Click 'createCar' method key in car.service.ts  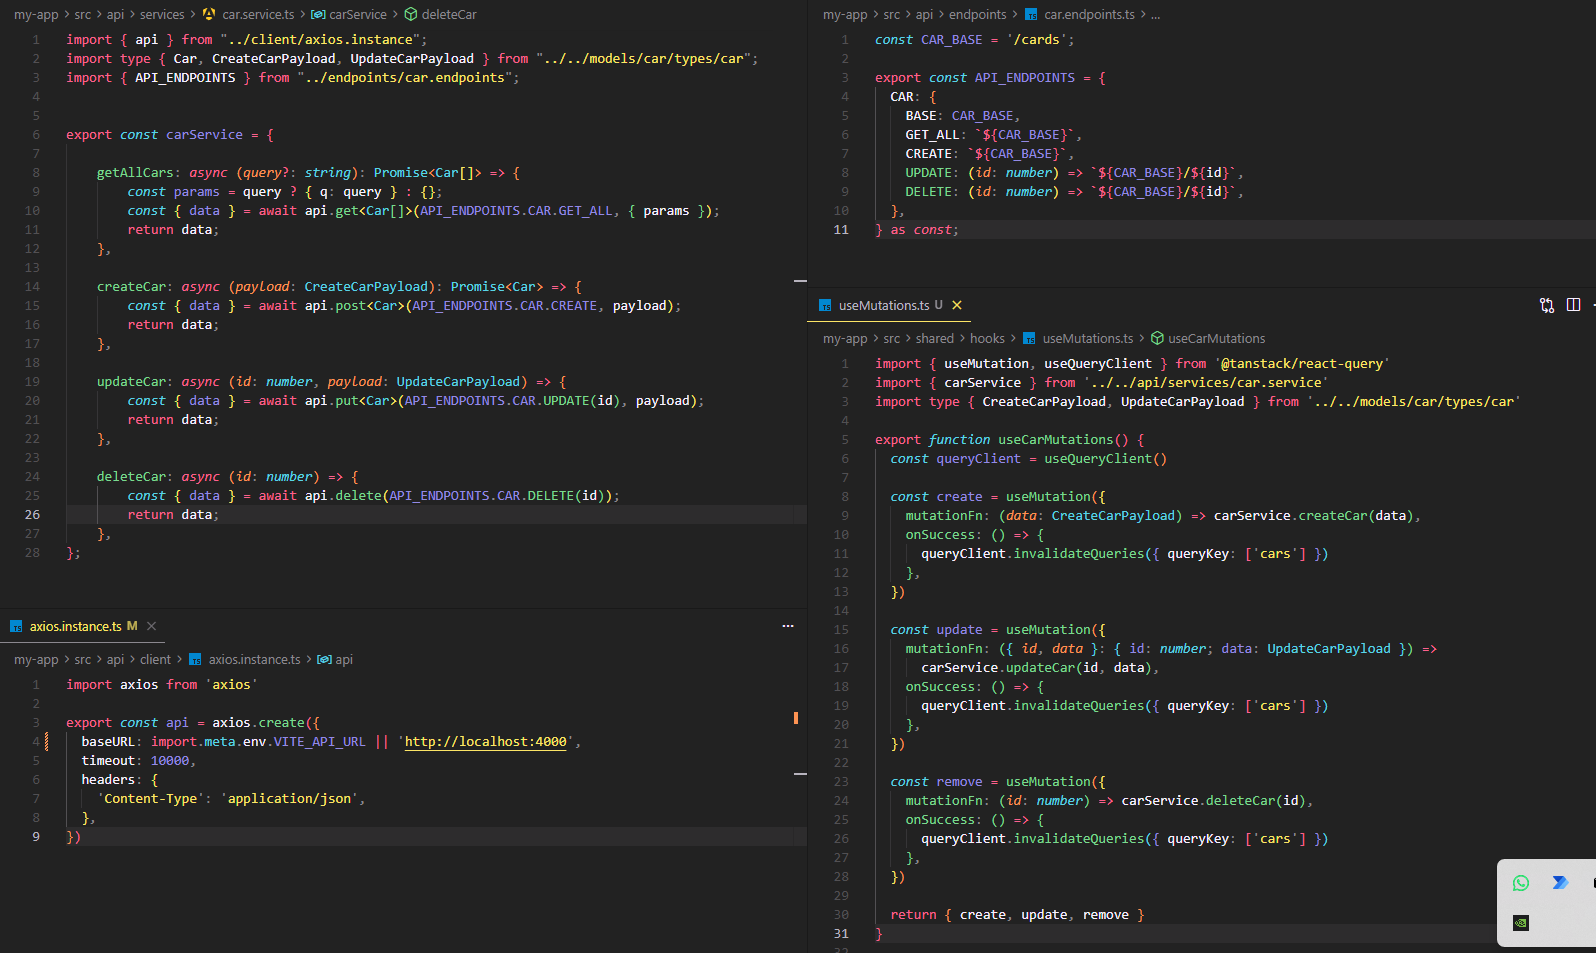[132, 286]
